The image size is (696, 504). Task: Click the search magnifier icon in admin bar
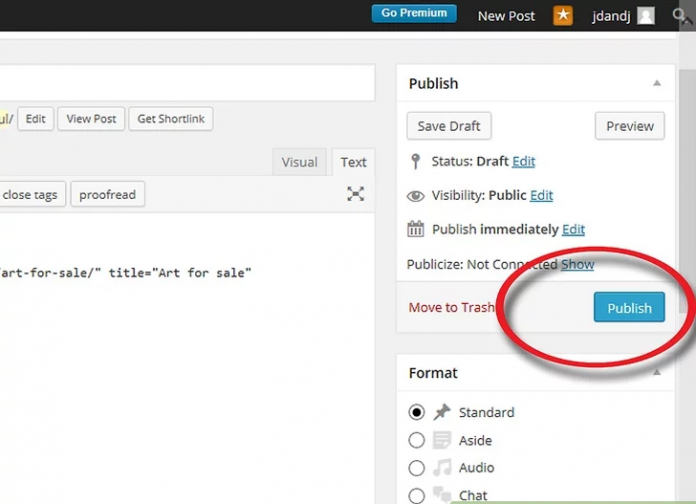pos(682,15)
